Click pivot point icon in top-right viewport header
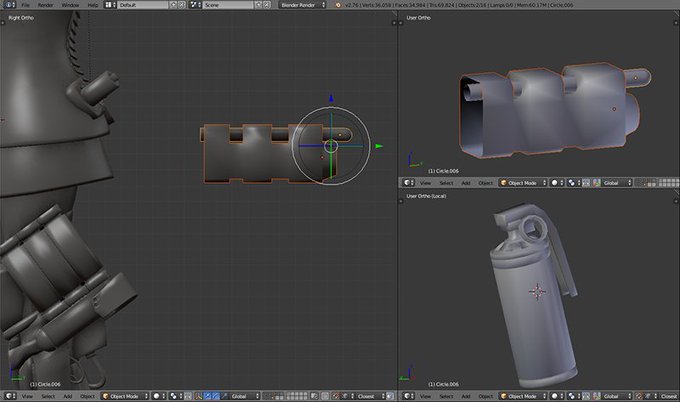 (x=573, y=183)
